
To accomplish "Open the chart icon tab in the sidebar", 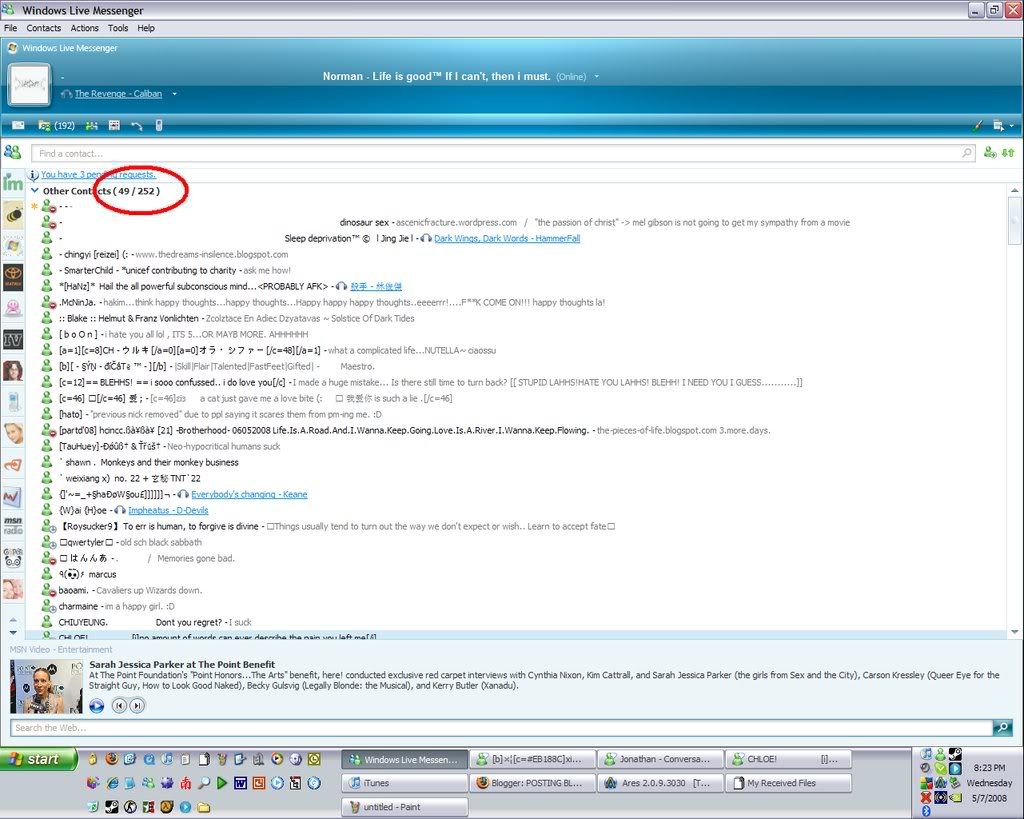I will pos(13,496).
